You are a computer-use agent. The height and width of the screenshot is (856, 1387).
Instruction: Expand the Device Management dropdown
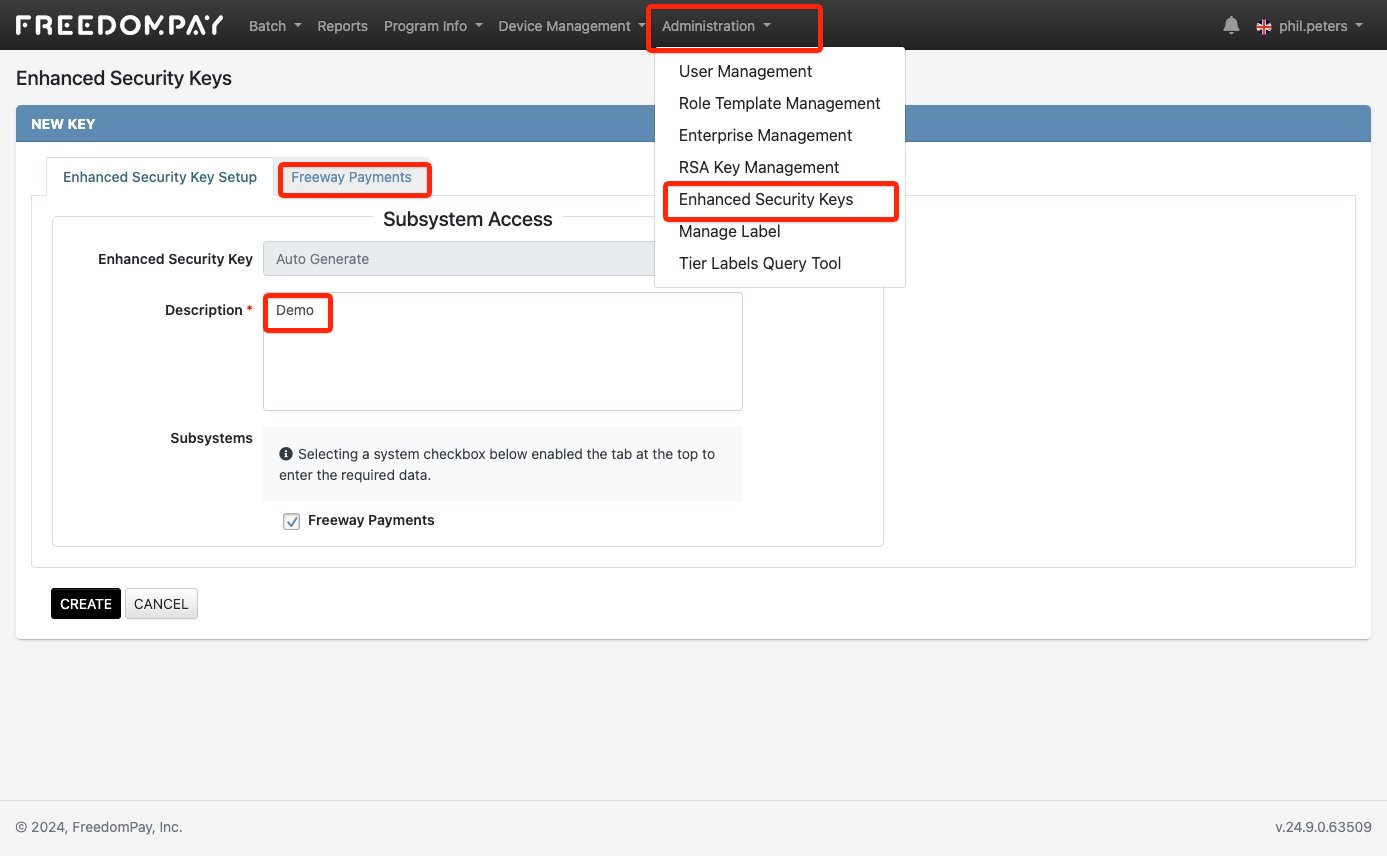572,26
